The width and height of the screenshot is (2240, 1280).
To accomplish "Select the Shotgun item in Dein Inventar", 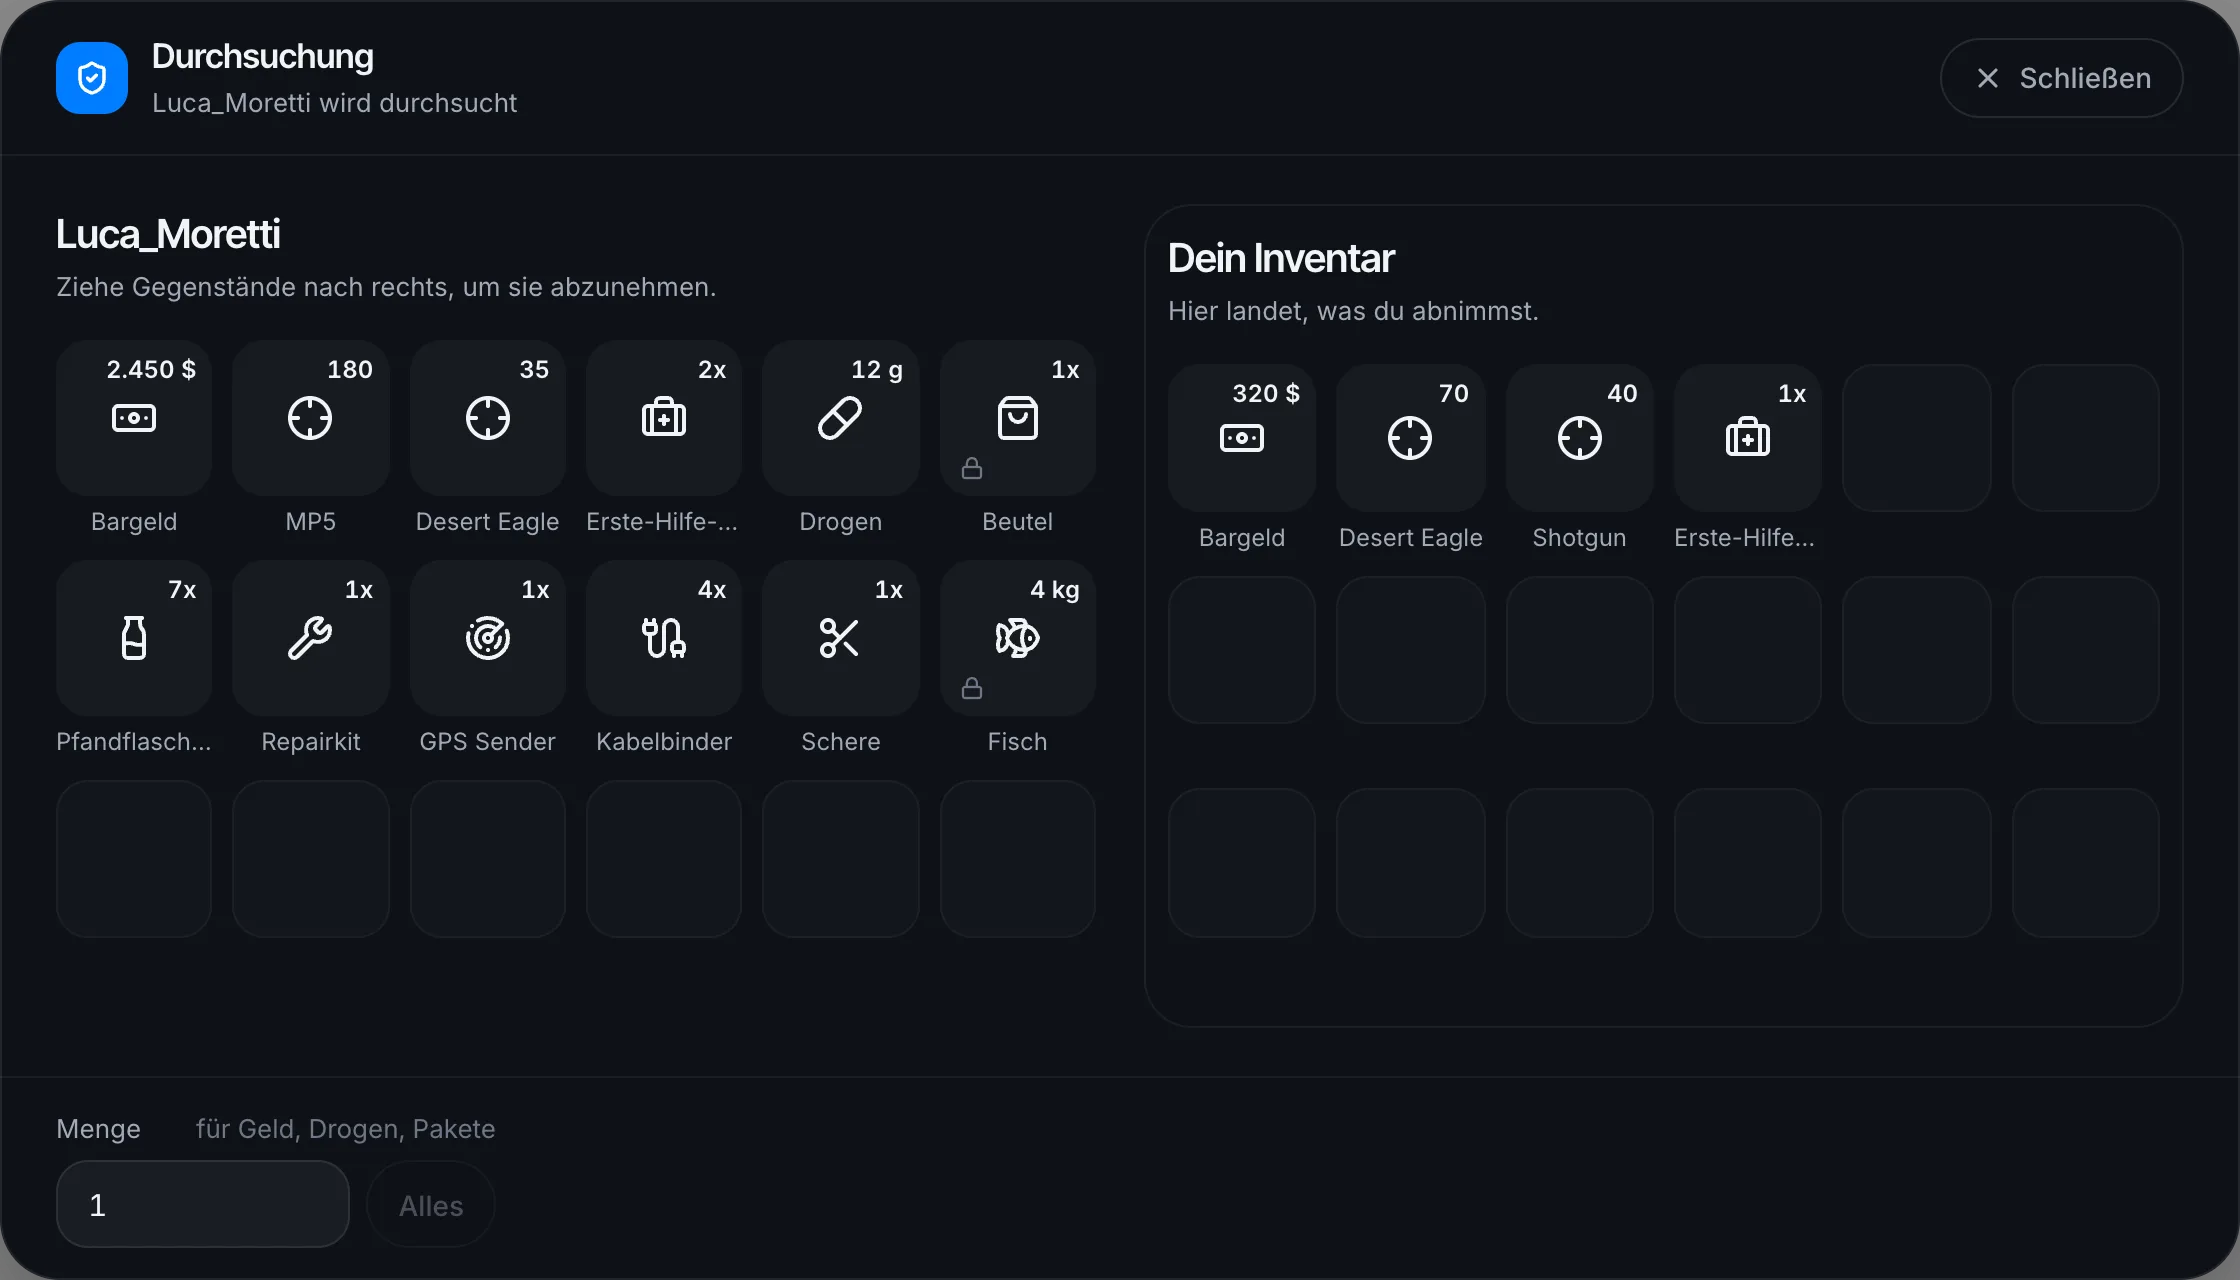I will coord(1580,438).
